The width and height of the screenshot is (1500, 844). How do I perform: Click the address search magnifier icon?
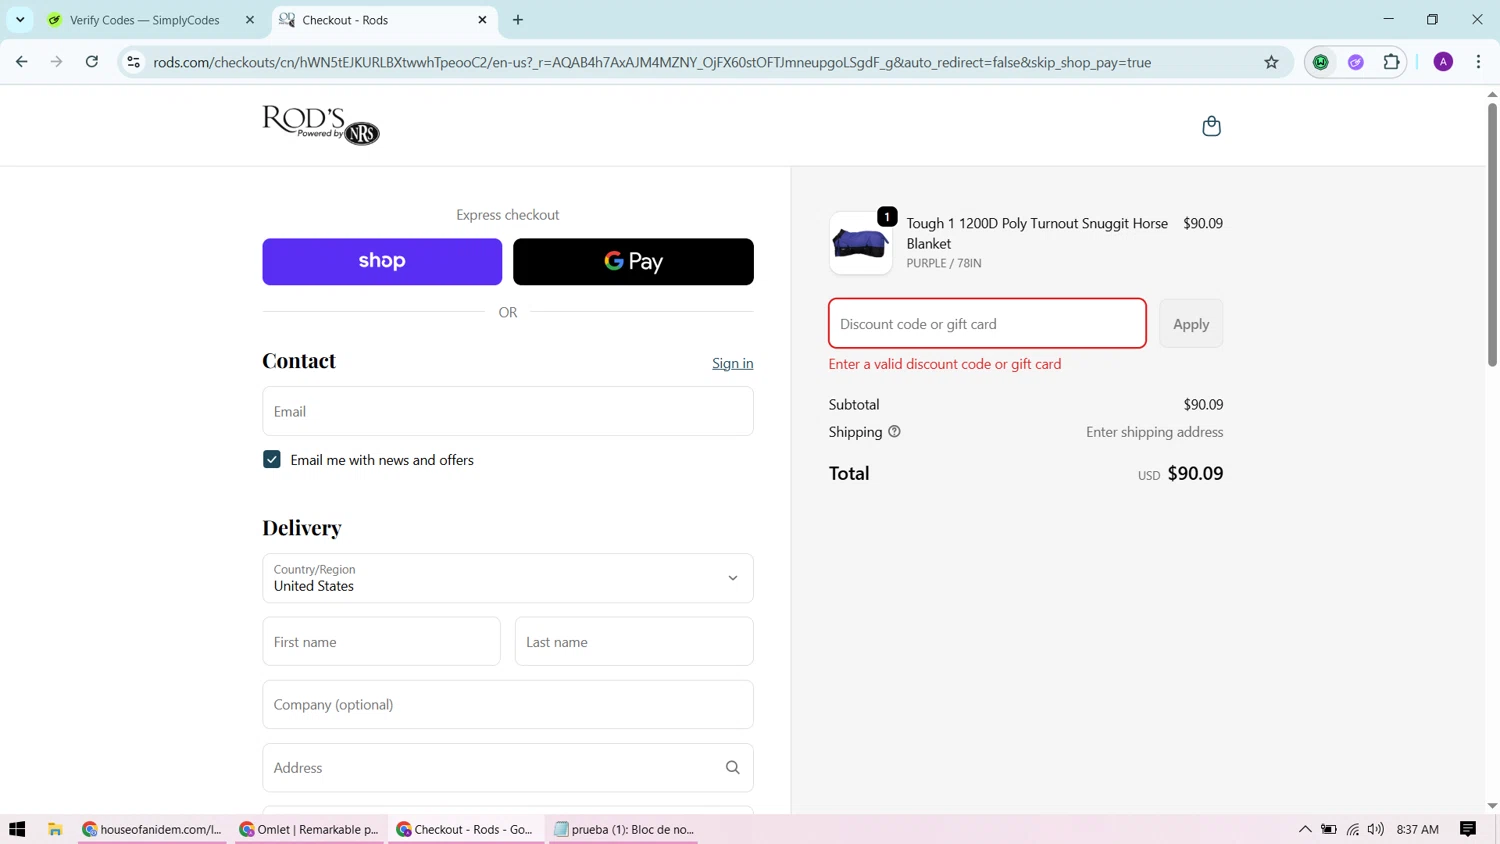click(732, 768)
